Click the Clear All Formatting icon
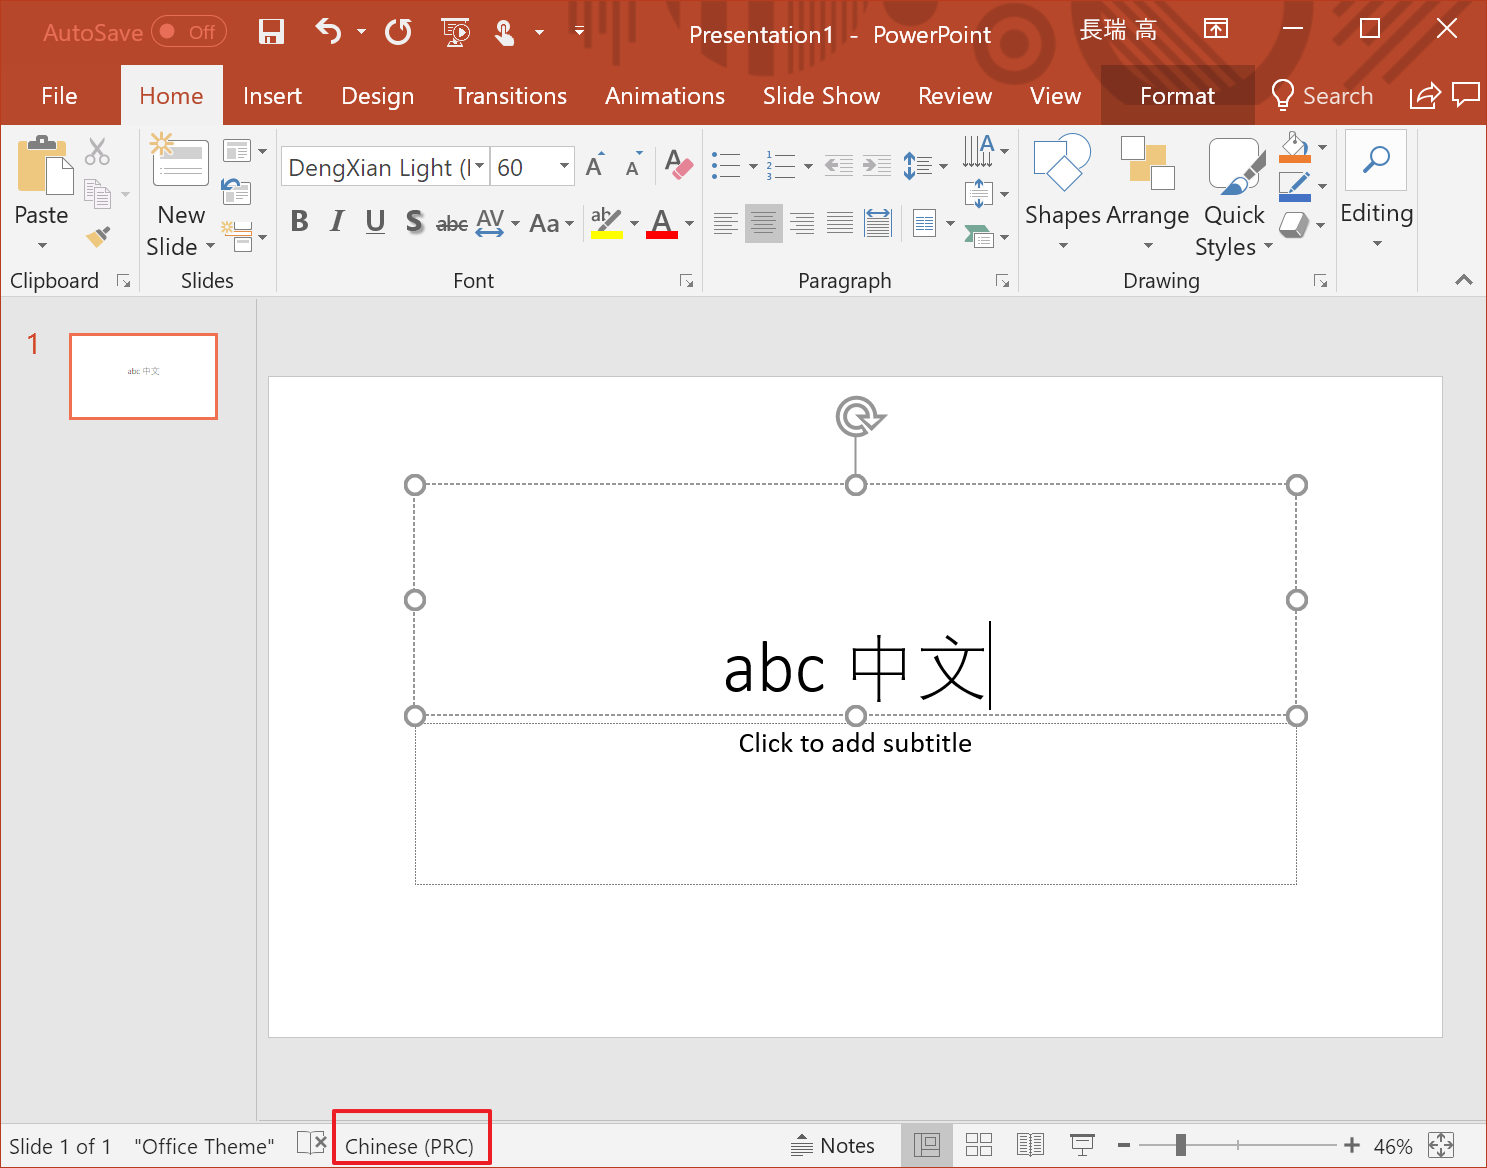The image size is (1487, 1168). pos(678,165)
